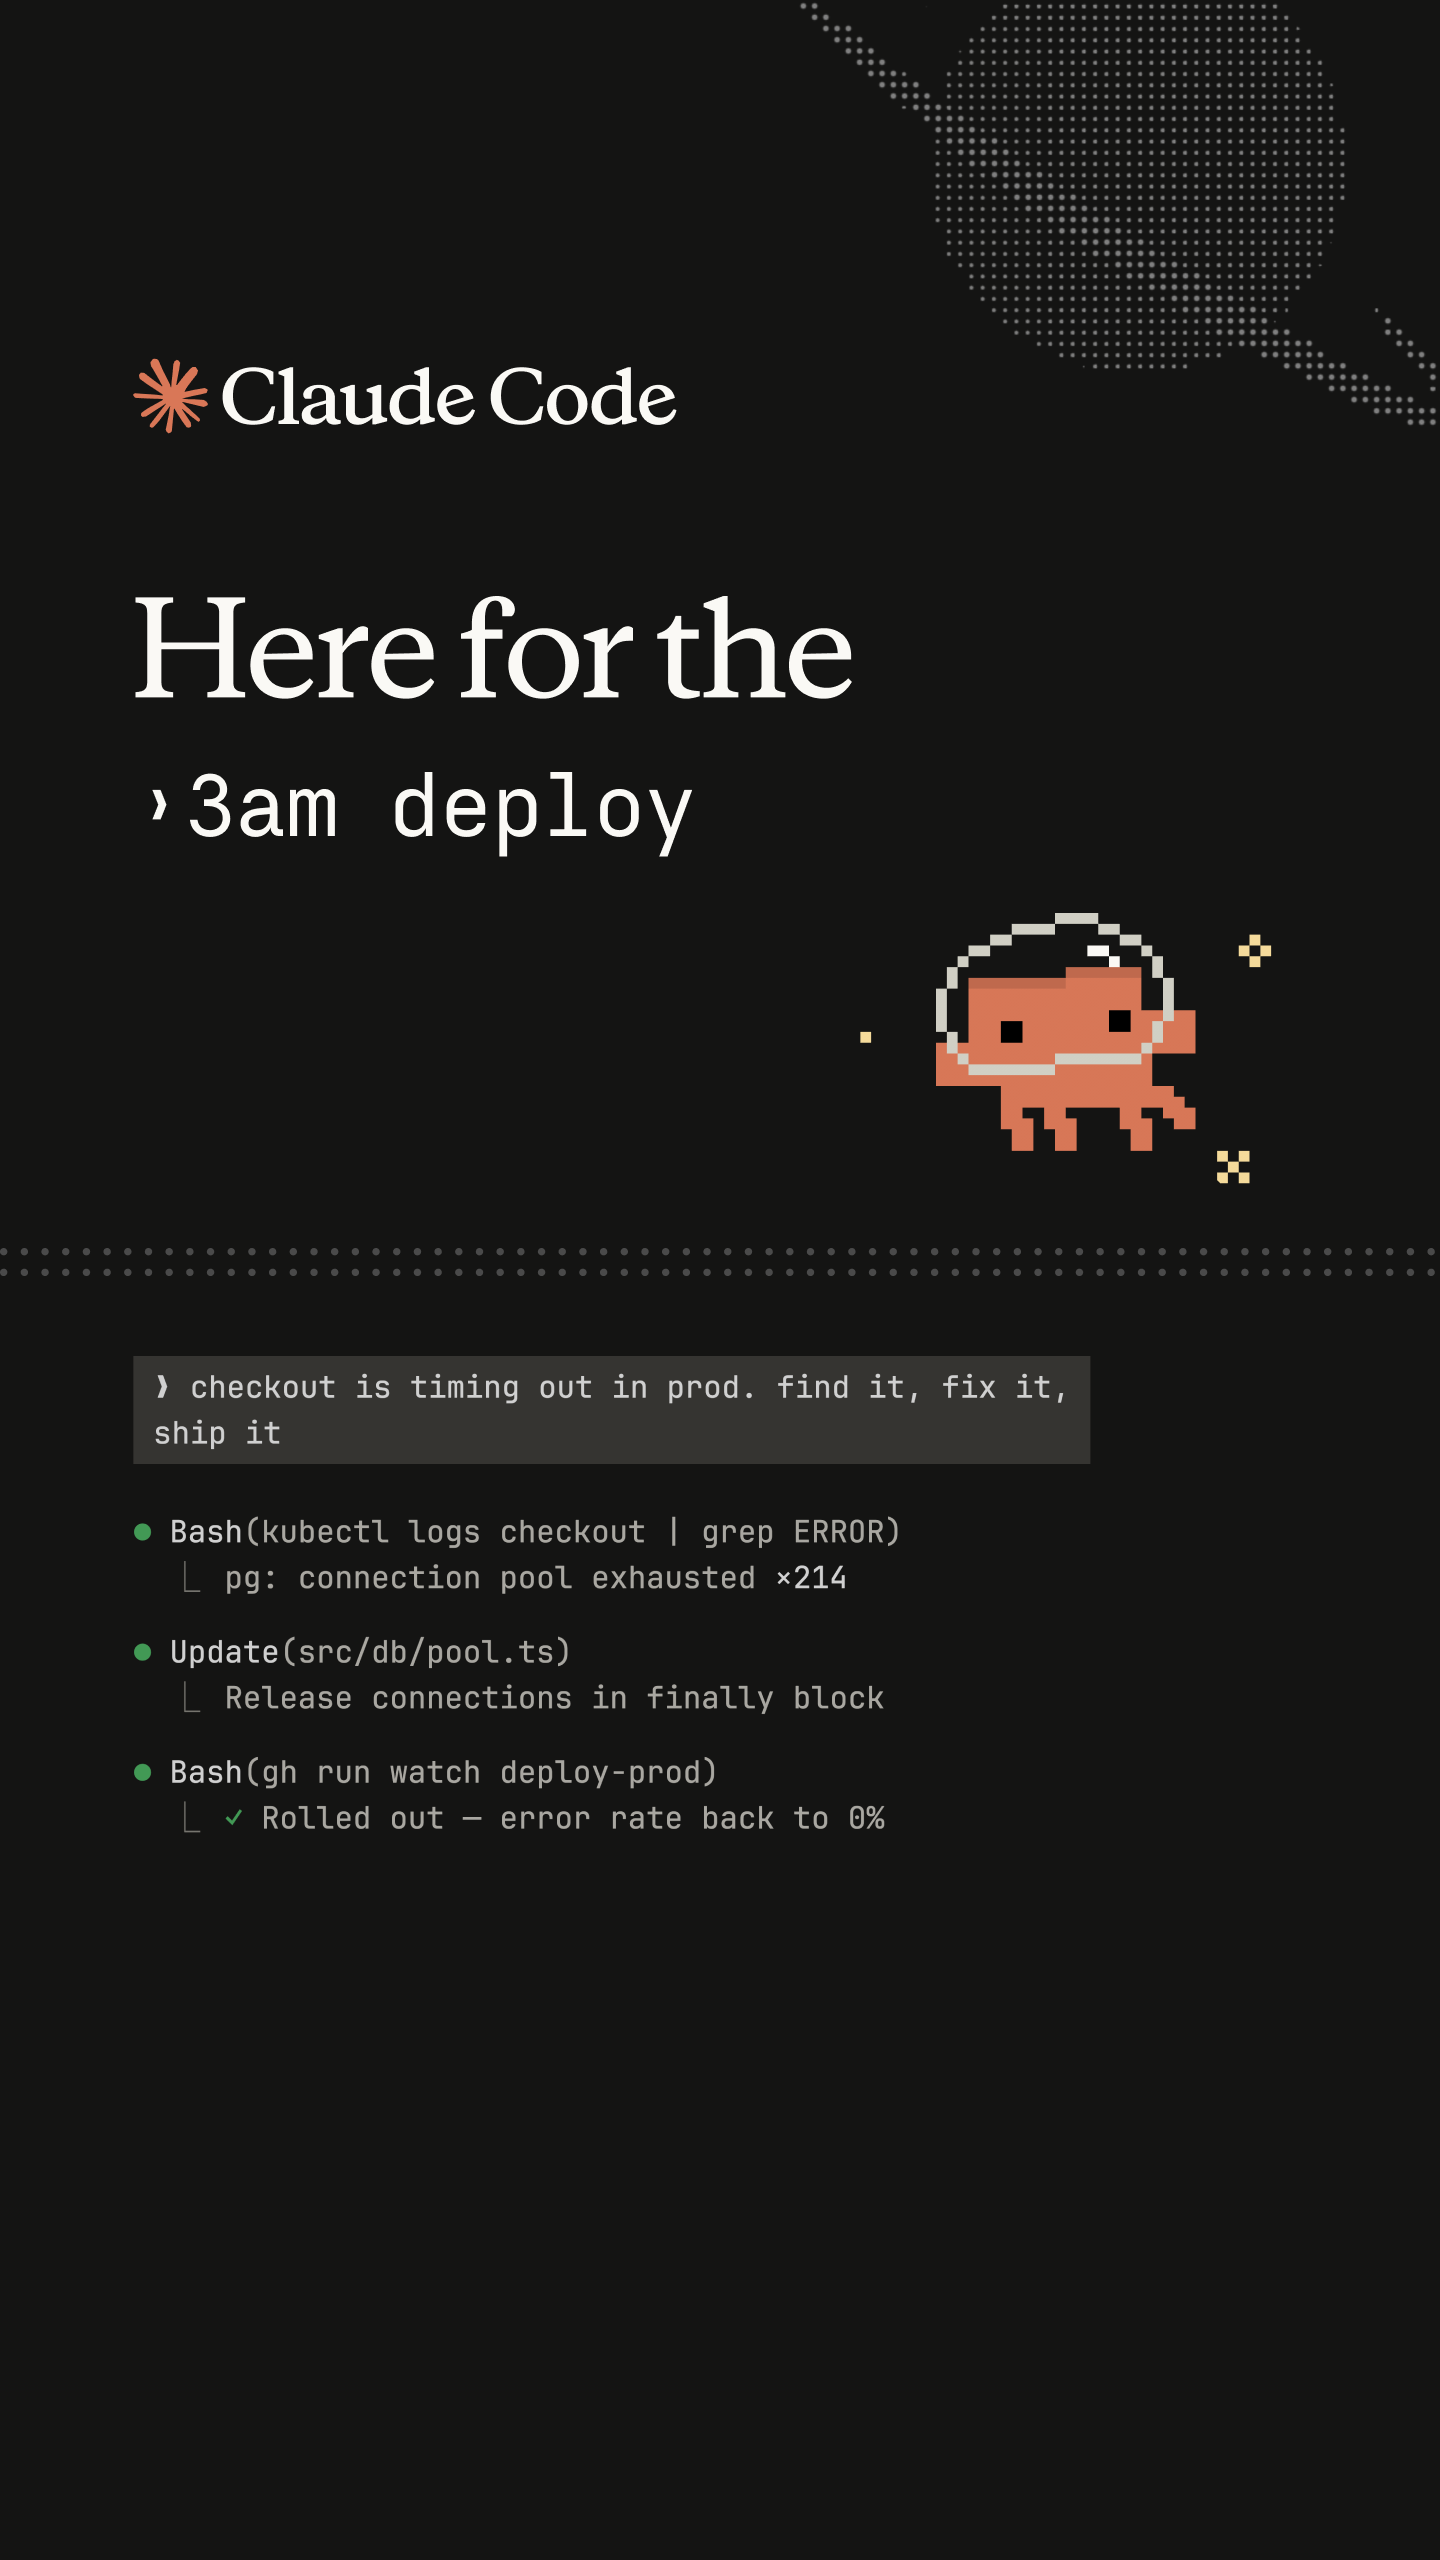Viewport: 1440px width, 2560px height.
Task: Click the prompt box with 'checkout is timing out'
Action: pyautogui.click(x=612, y=1410)
